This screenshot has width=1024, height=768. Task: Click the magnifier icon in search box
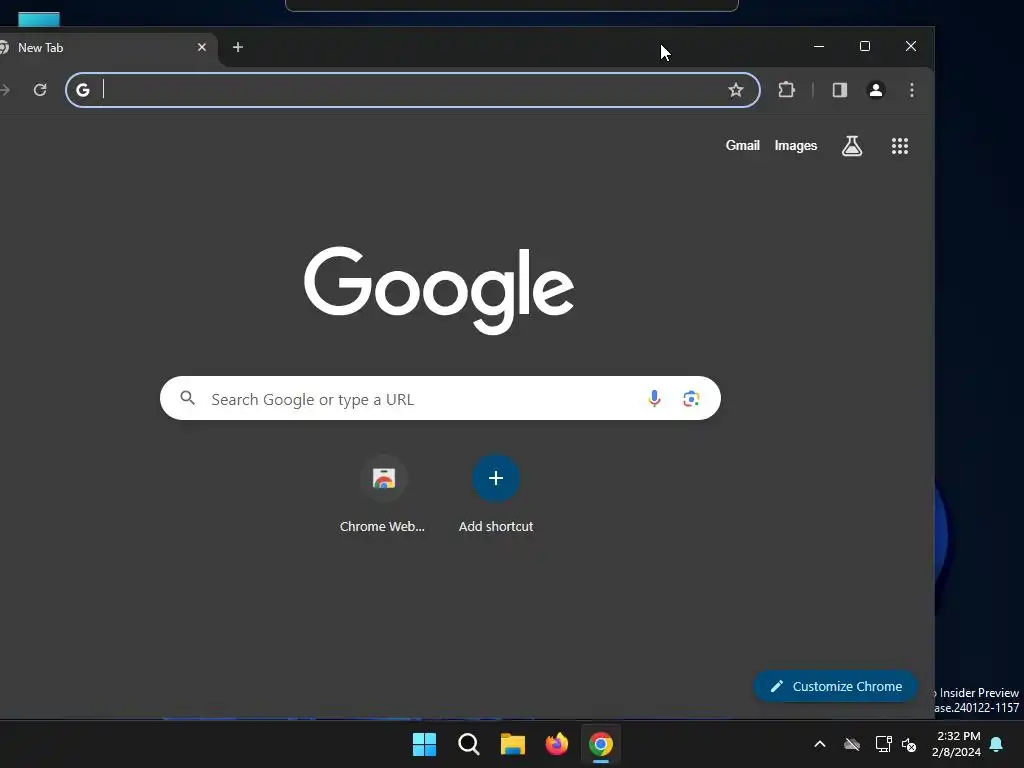[187, 398]
